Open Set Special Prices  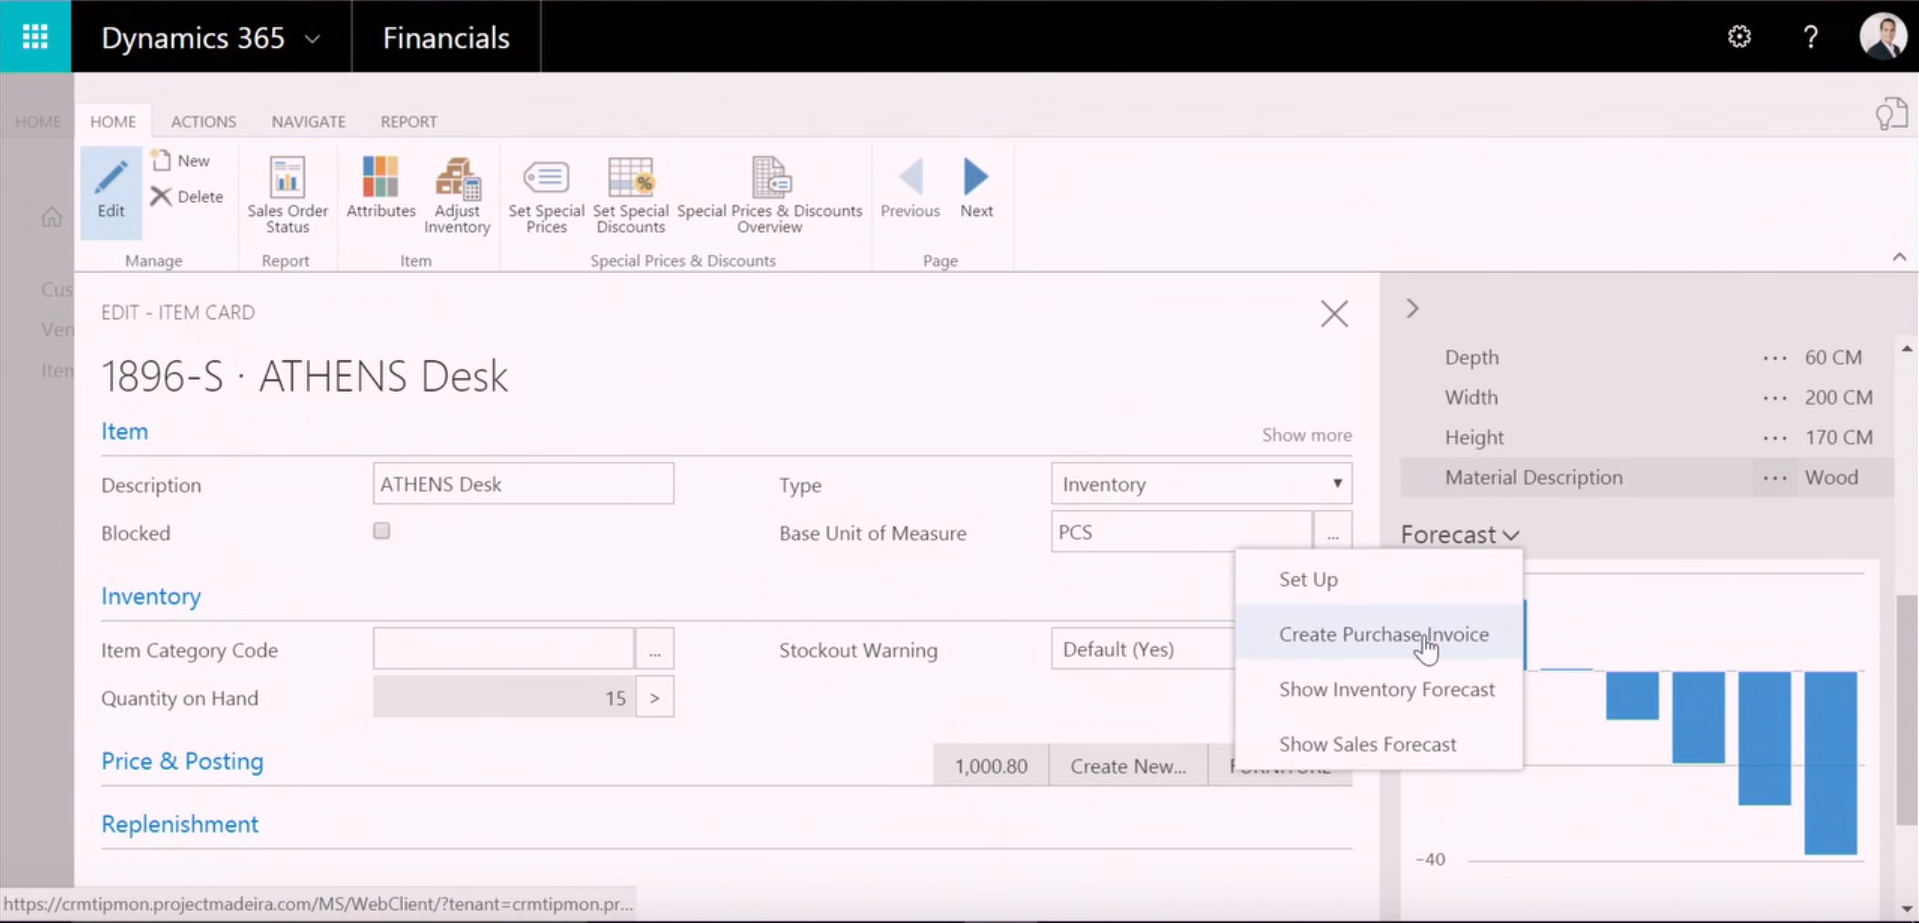point(546,195)
